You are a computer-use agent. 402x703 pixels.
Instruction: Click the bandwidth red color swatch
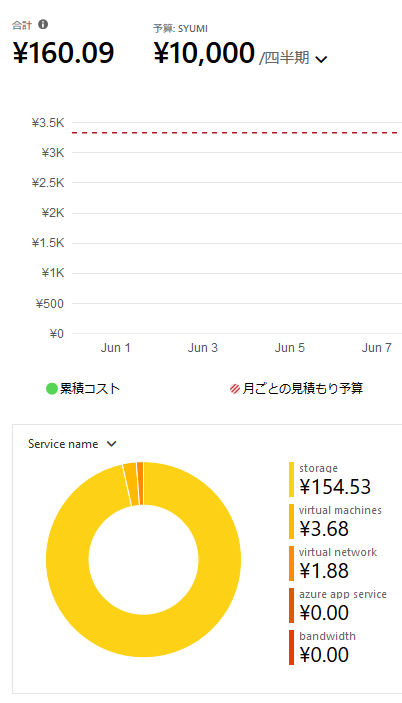[x=291, y=648]
